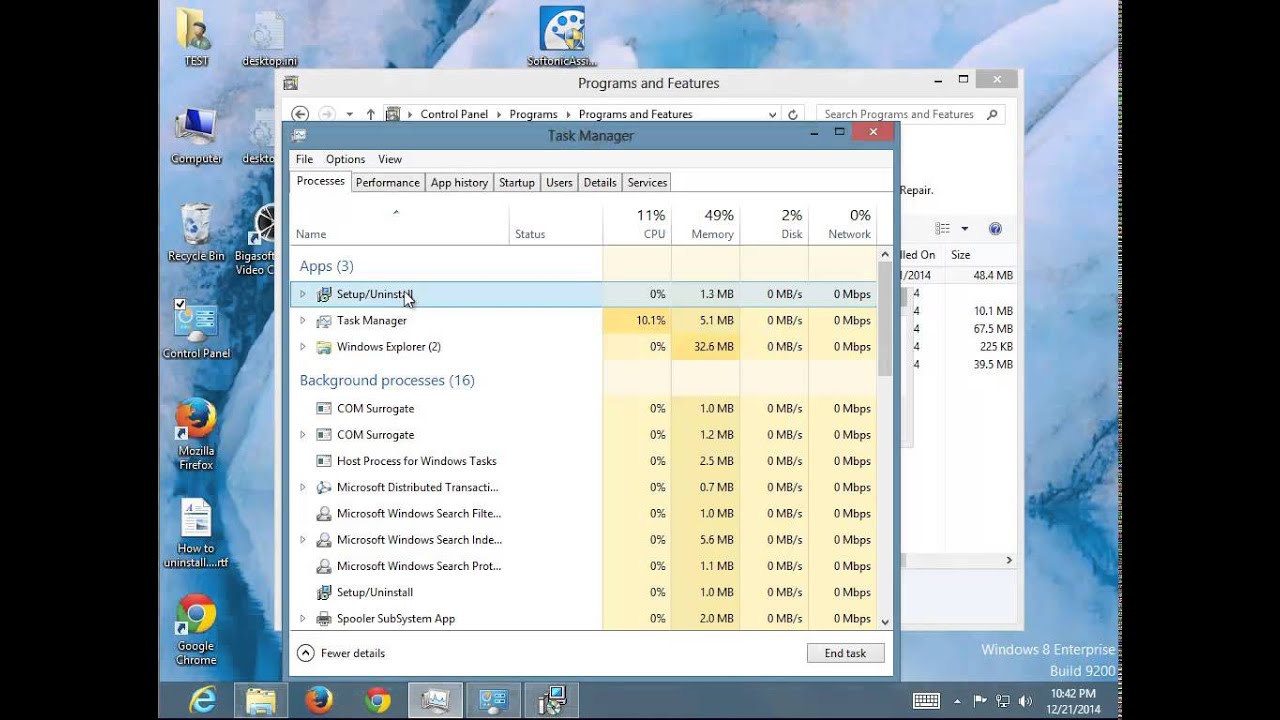Switch to the Details tab
The width and height of the screenshot is (1280, 720).
coord(600,182)
